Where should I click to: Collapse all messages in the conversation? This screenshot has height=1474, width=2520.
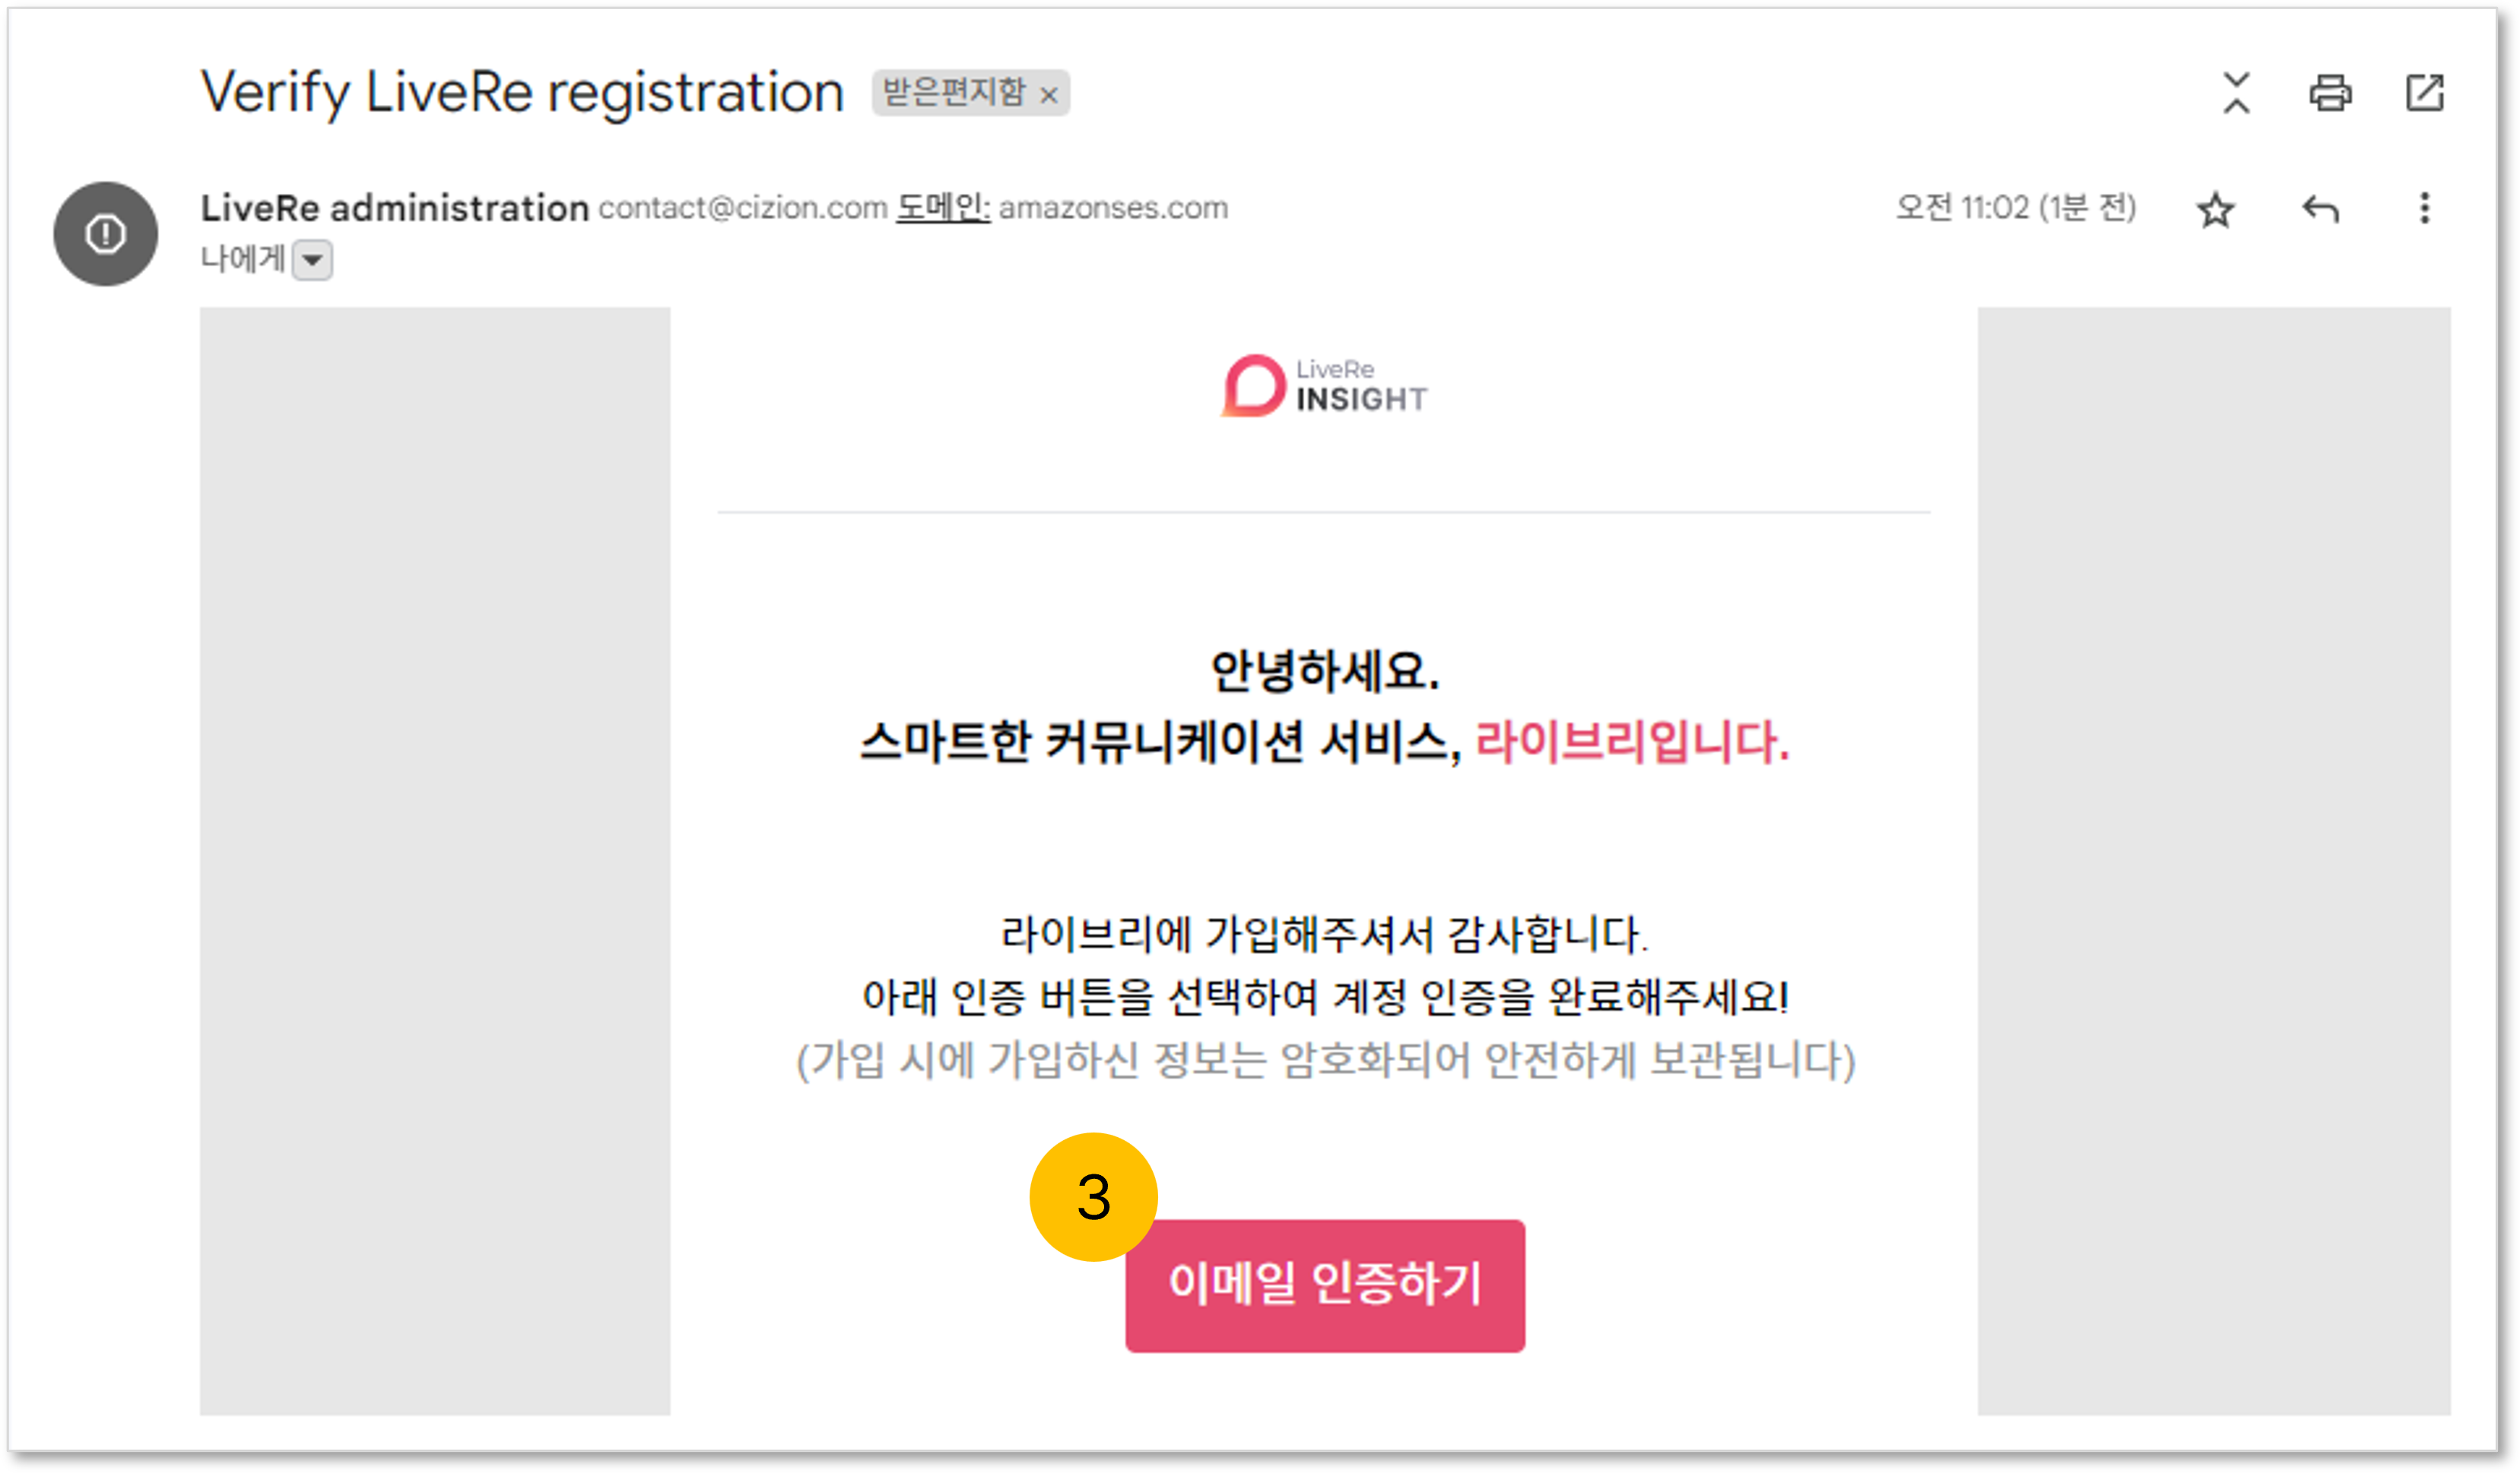pyautogui.click(x=2236, y=93)
